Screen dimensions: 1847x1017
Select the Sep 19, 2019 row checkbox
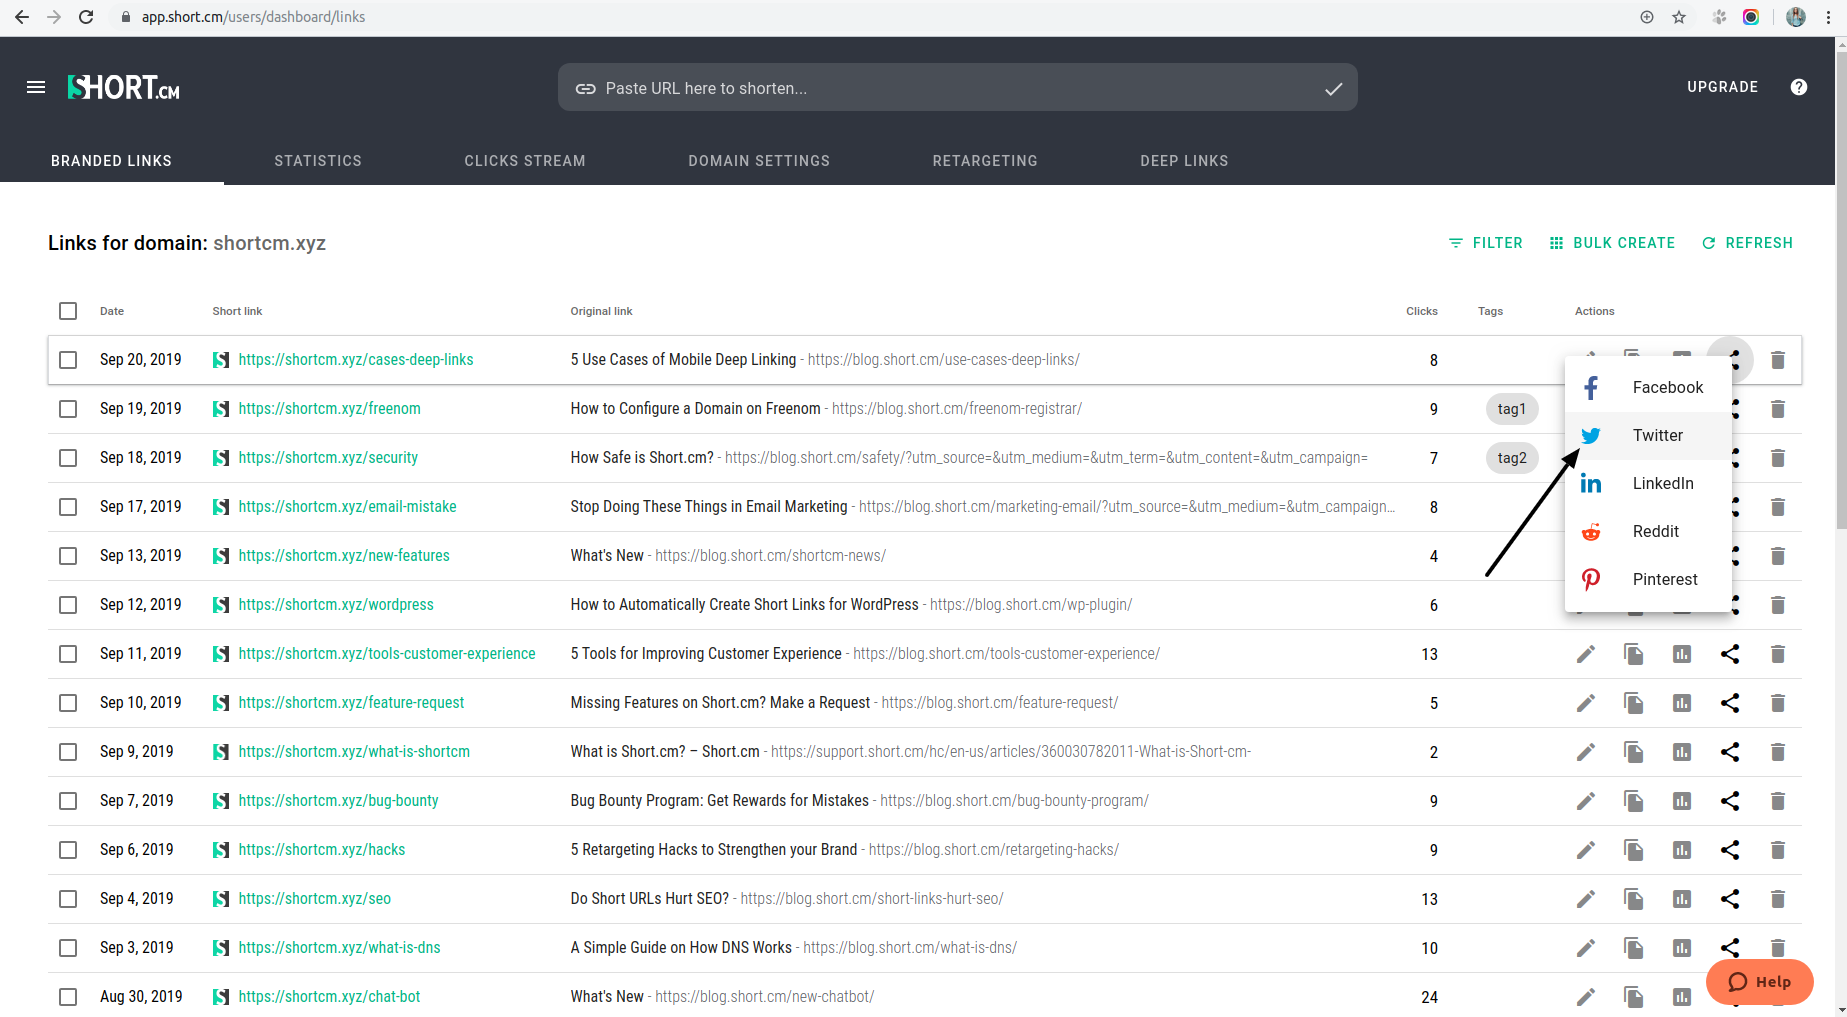pyautogui.click(x=68, y=409)
